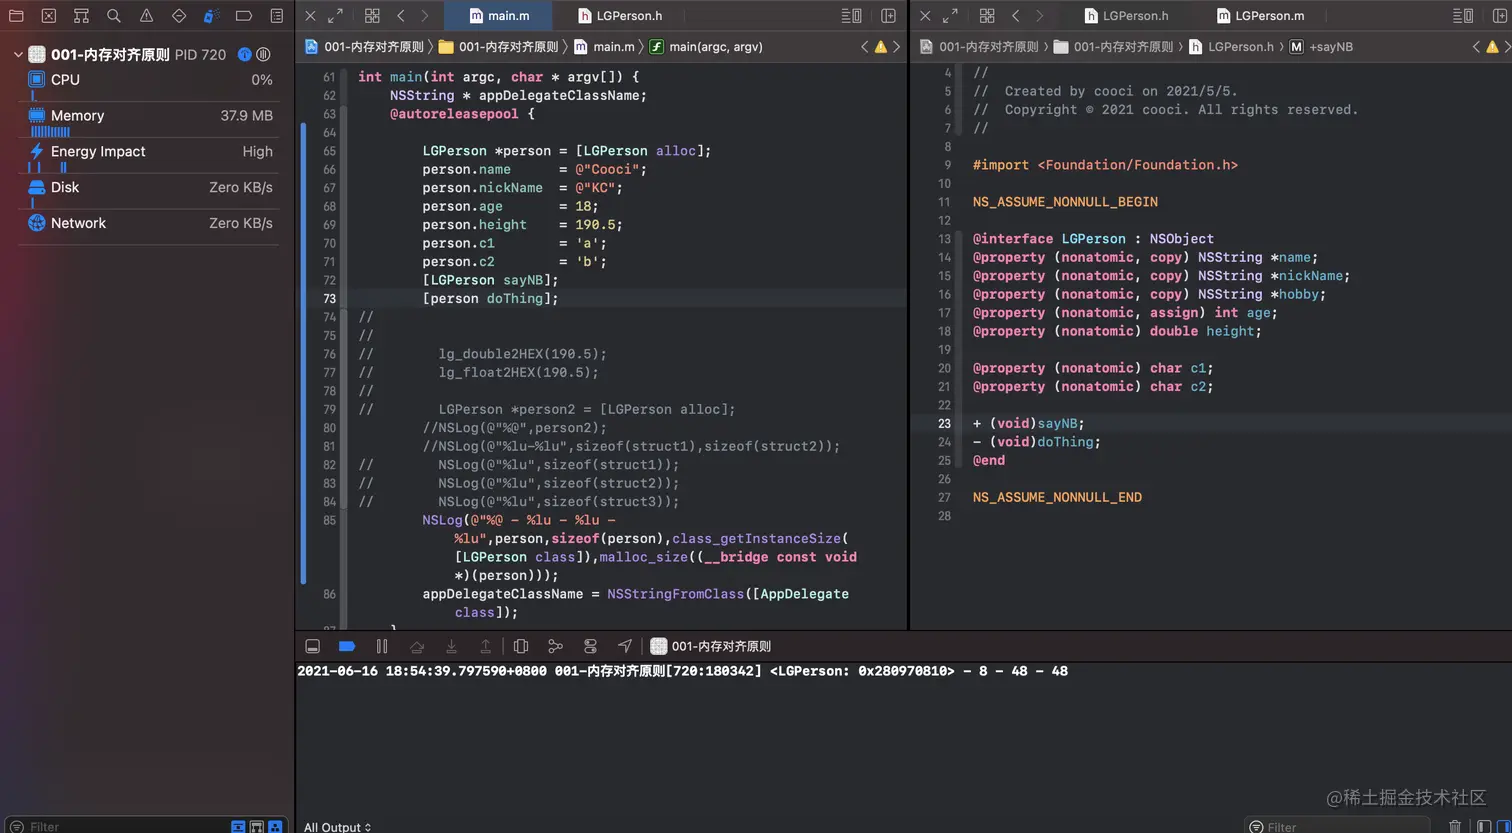Switch to main.m tab in left editor
The height and width of the screenshot is (833, 1512).
(499, 16)
